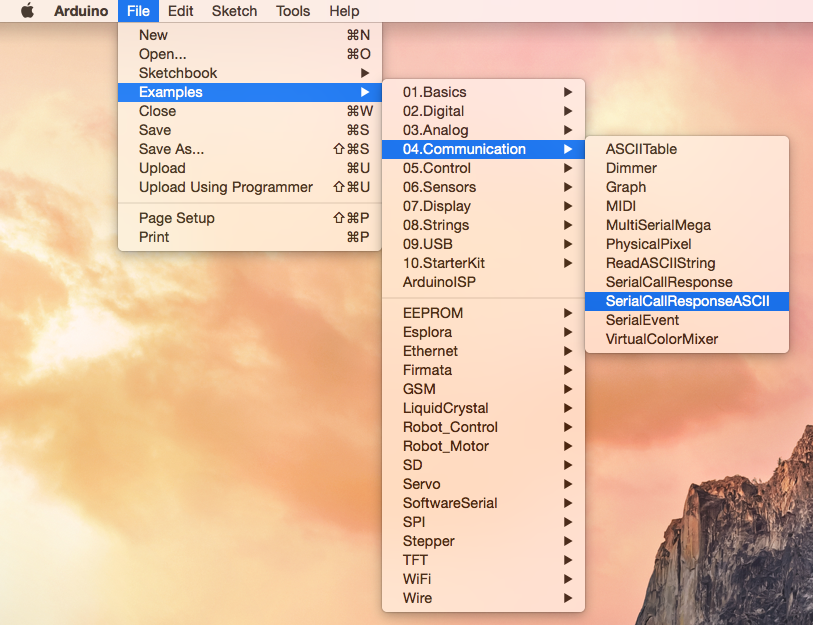Expand the TFT library examples
Image resolution: width=813 pixels, height=625 pixels.
[483, 560]
